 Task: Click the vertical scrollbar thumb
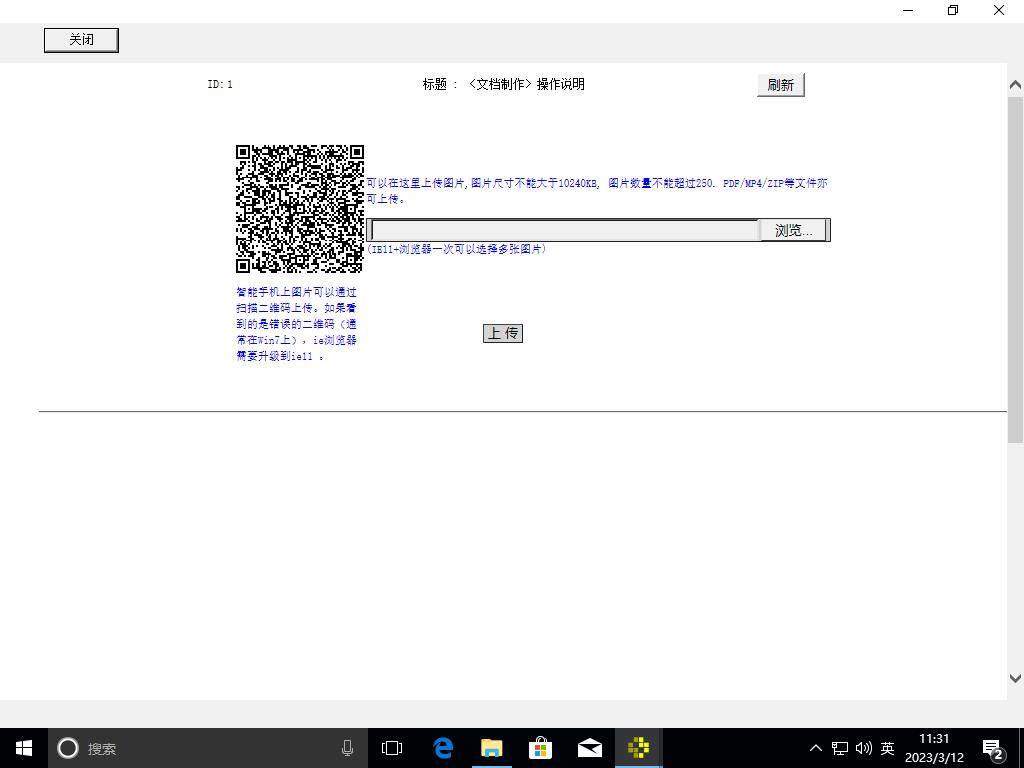pyautogui.click(x=1015, y=270)
